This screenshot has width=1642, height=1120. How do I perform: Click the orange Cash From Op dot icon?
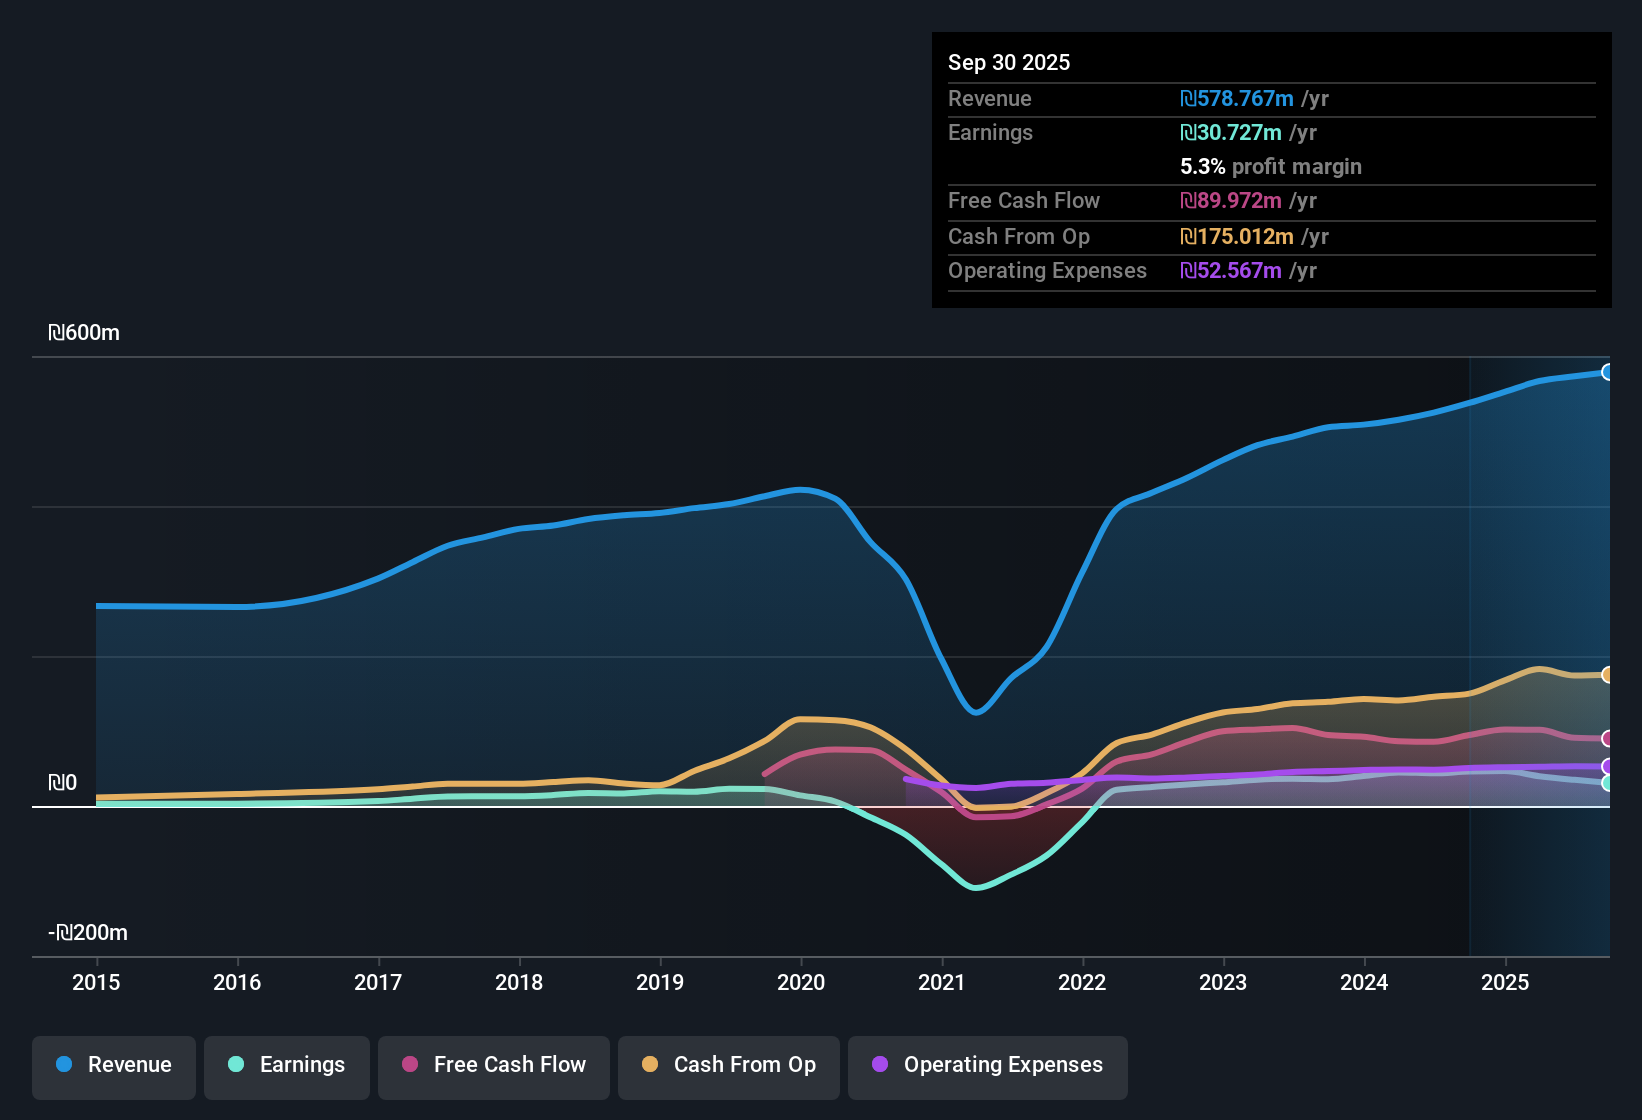click(649, 1065)
